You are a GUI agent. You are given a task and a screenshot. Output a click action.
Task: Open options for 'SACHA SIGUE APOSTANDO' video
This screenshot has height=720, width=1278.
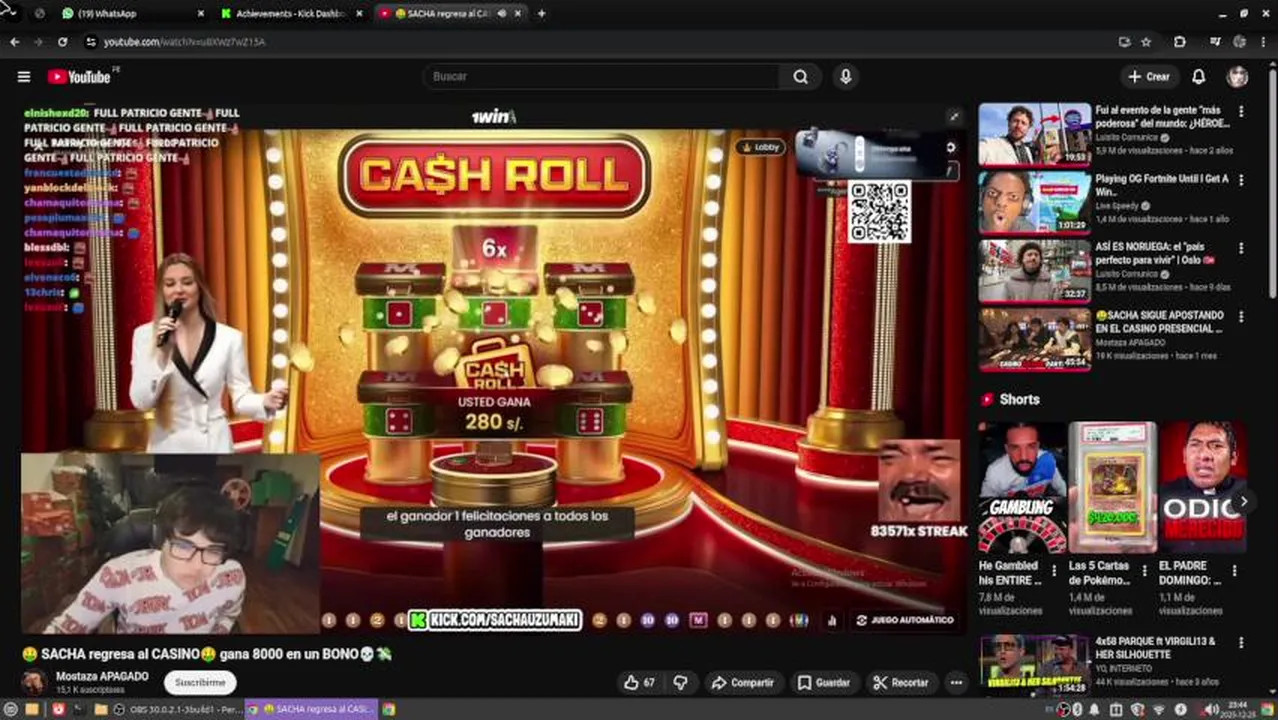click(x=1241, y=317)
